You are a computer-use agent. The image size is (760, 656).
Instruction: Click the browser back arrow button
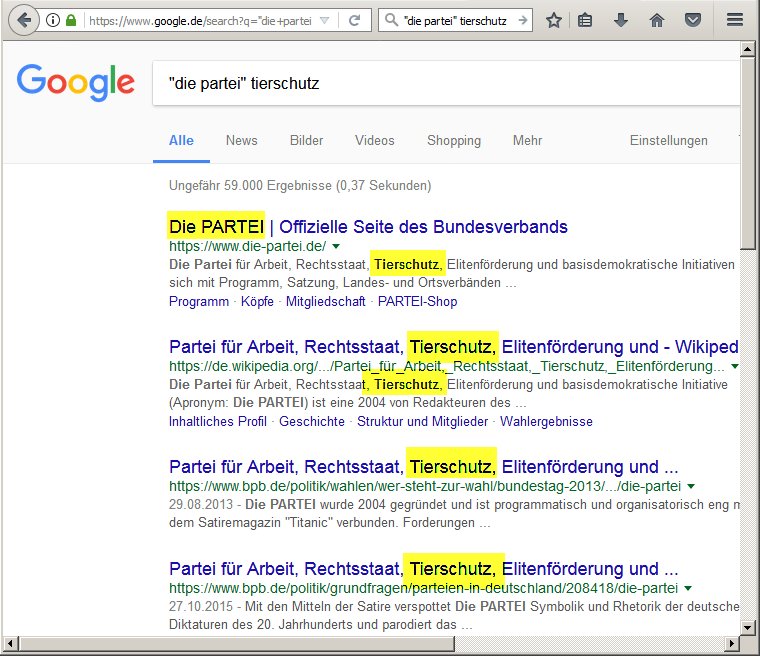pos(24,20)
